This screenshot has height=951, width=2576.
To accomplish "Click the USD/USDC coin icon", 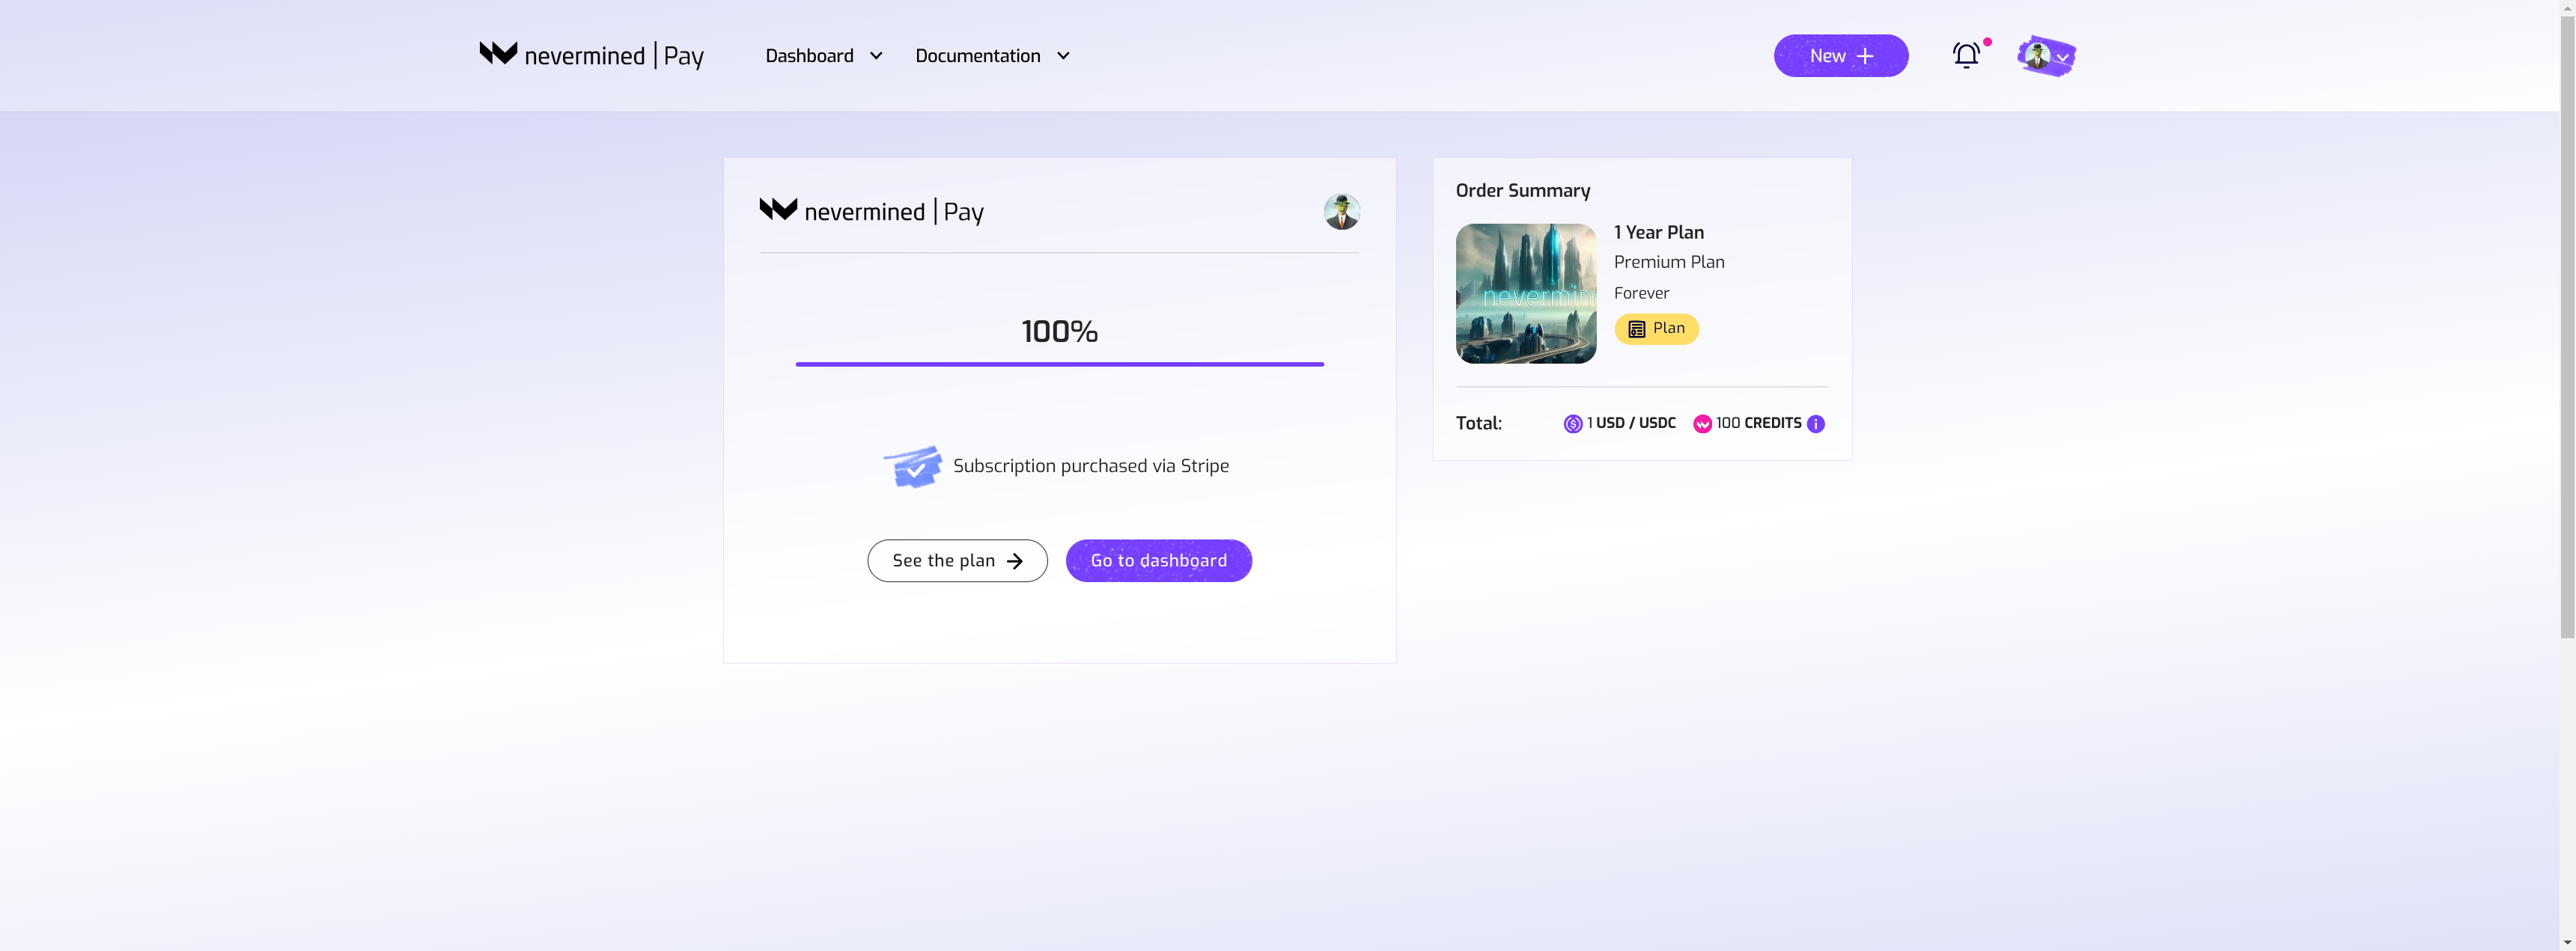I will click(x=1573, y=424).
